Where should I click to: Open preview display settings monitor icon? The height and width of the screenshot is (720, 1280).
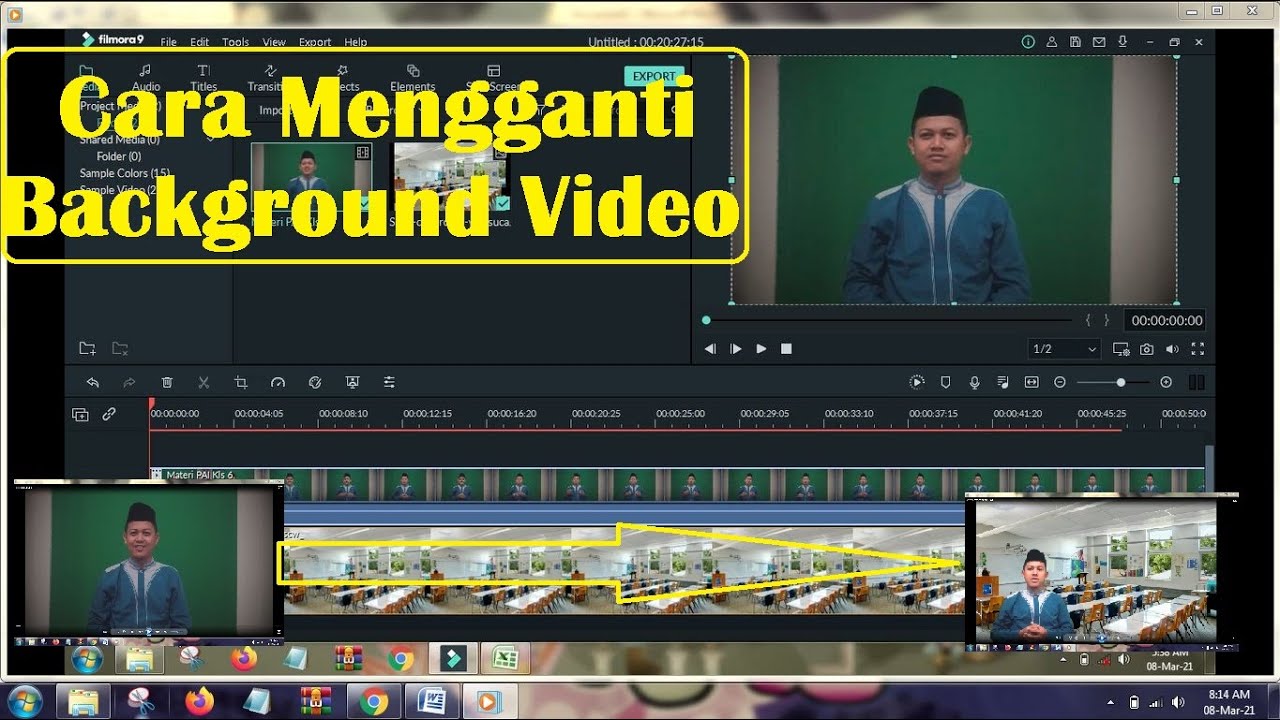(x=1121, y=349)
